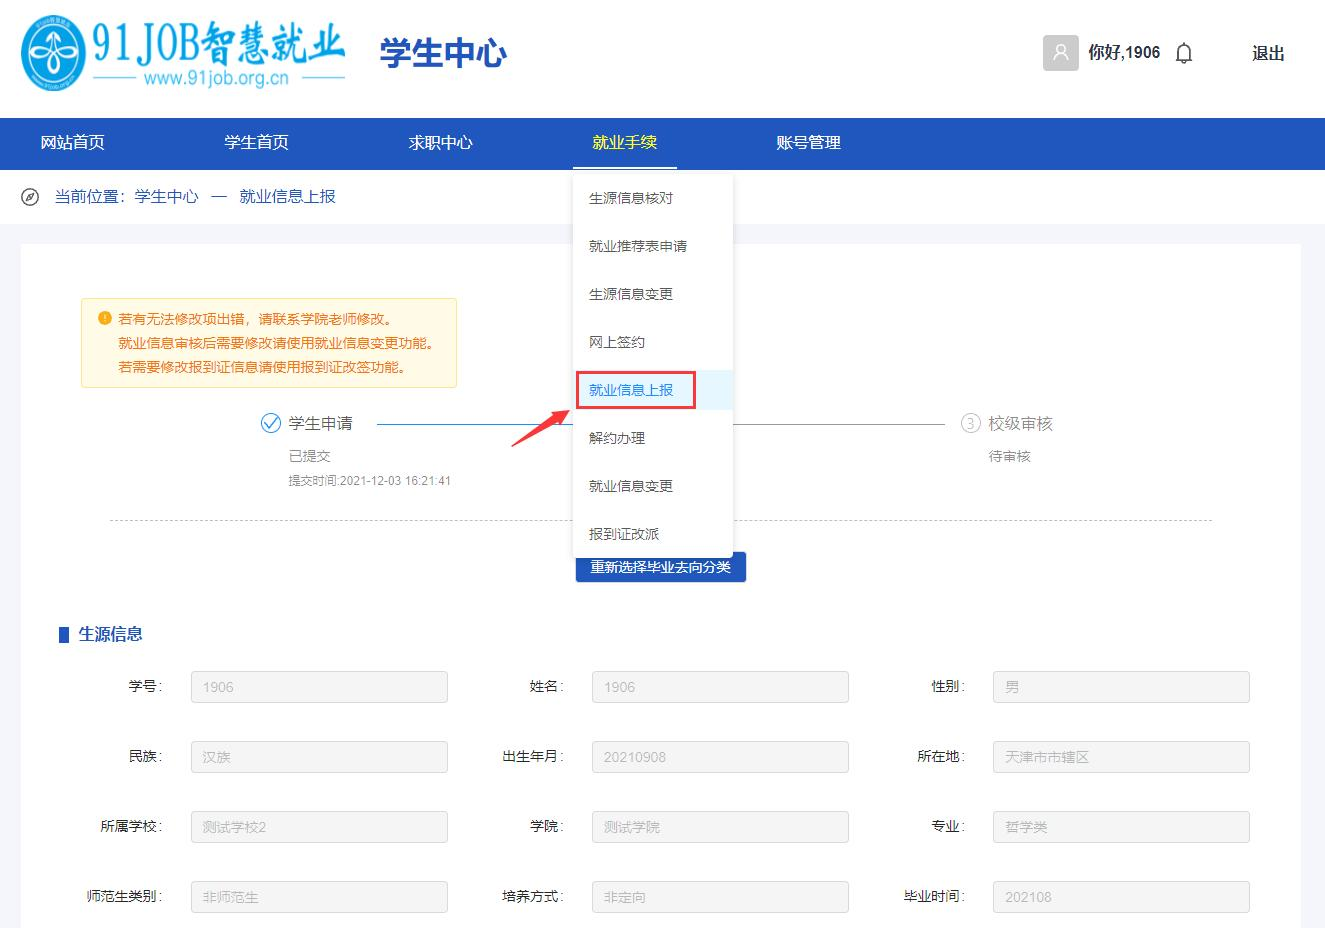Click the orange warning info icon
The width and height of the screenshot is (1325, 928).
point(105,319)
